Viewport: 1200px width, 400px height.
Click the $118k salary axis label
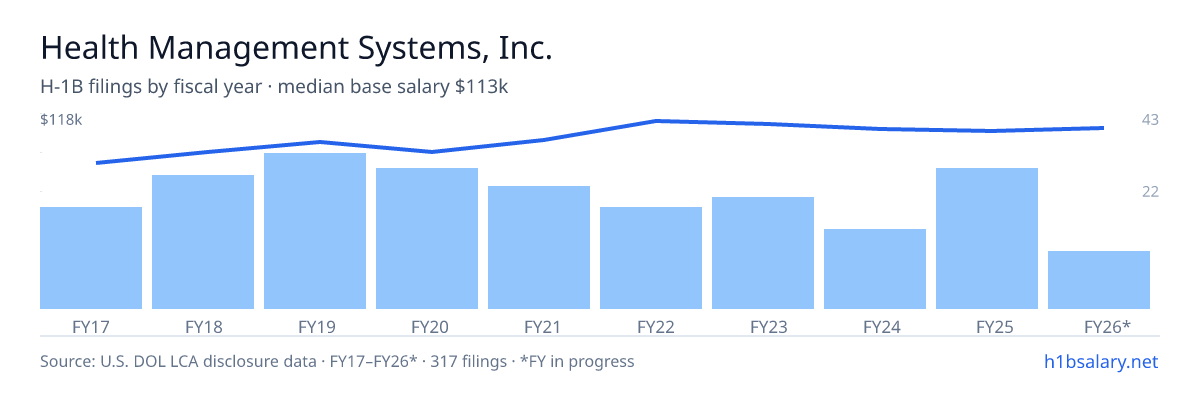click(x=61, y=120)
